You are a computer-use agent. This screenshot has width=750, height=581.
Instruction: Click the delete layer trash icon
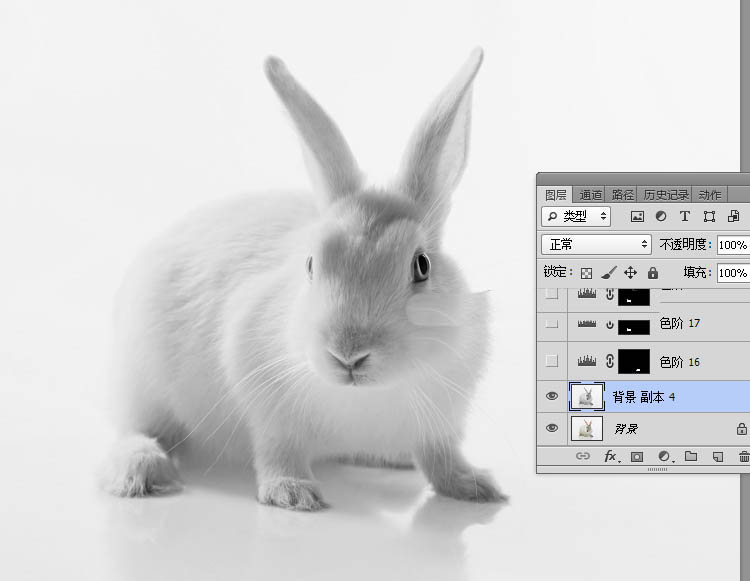point(744,457)
